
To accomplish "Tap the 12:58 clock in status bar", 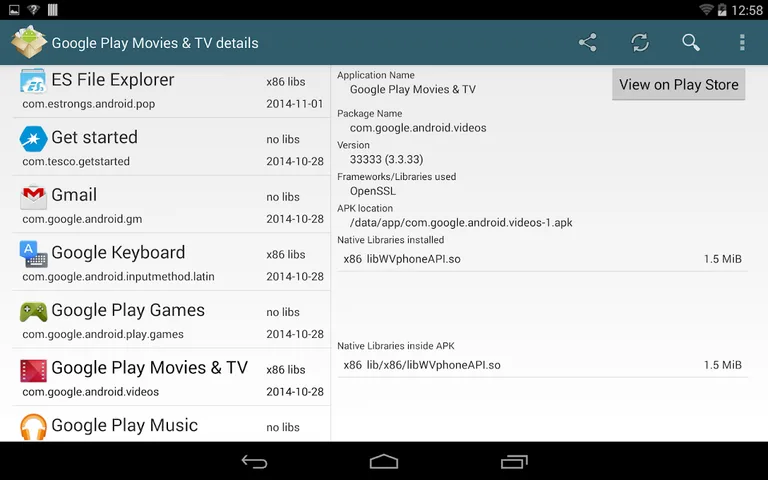I will [x=746, y=10].
